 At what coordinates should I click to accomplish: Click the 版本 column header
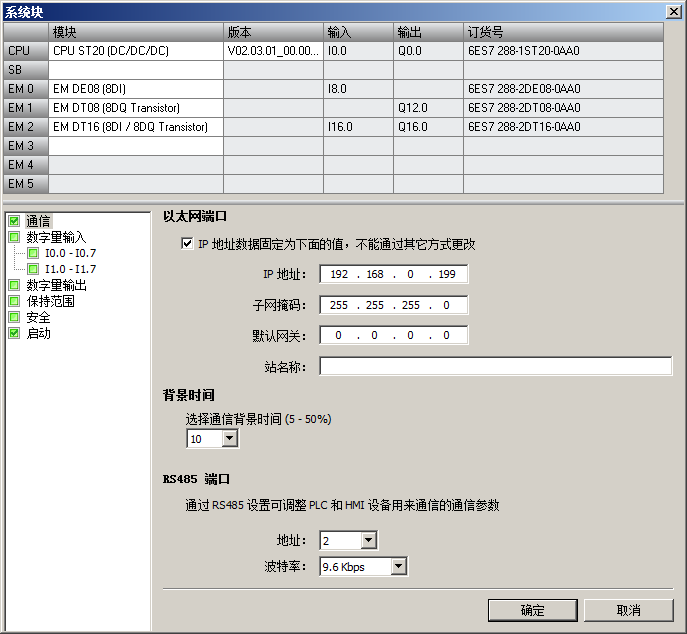click(x=273, y=32)
